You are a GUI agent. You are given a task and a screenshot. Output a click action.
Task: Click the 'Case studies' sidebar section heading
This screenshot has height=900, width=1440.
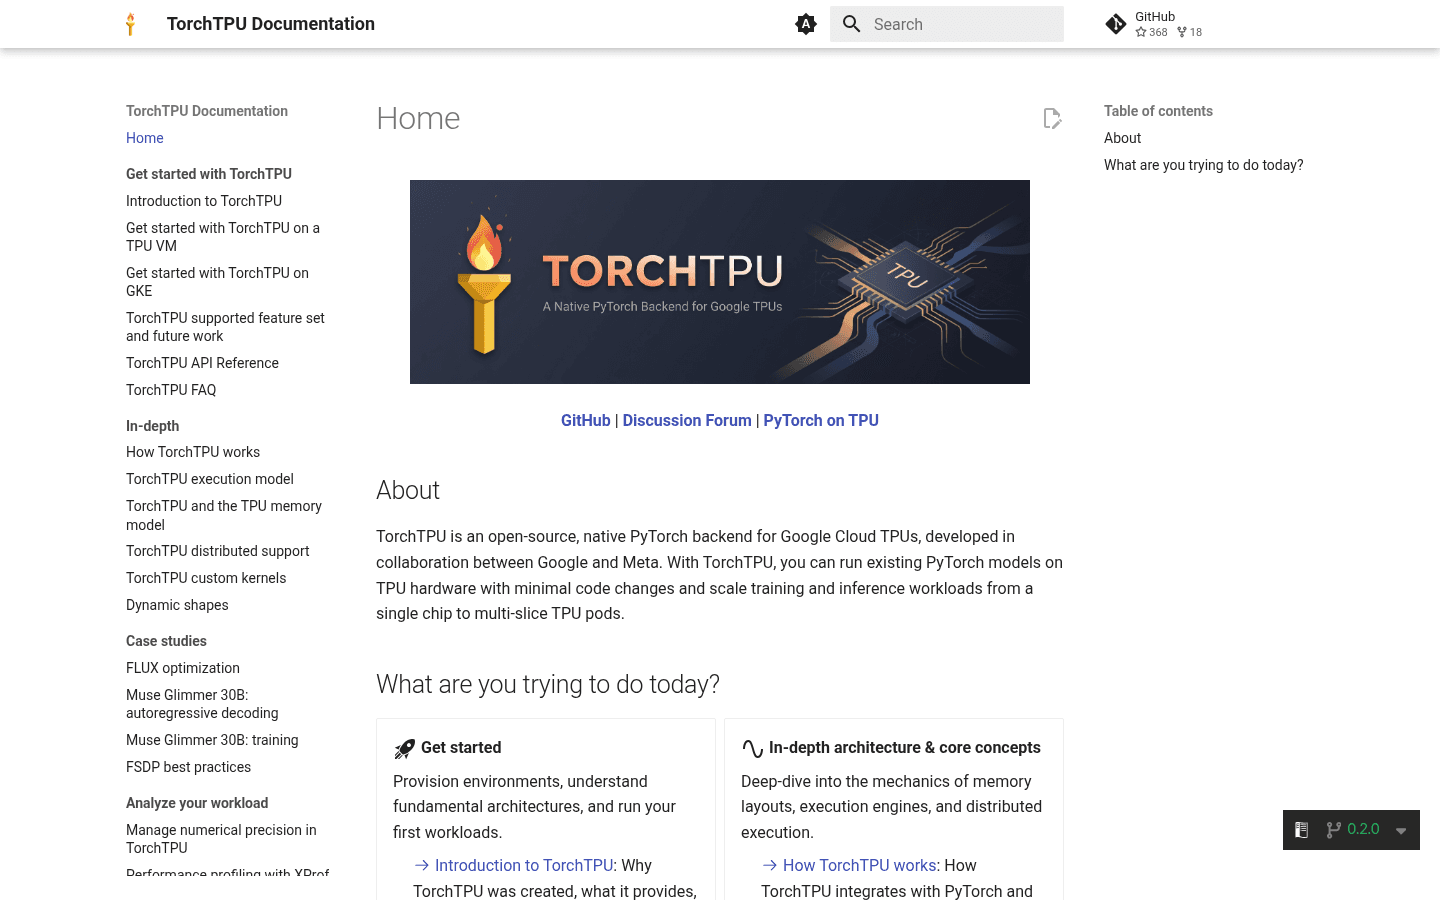(x=166, y=641)
